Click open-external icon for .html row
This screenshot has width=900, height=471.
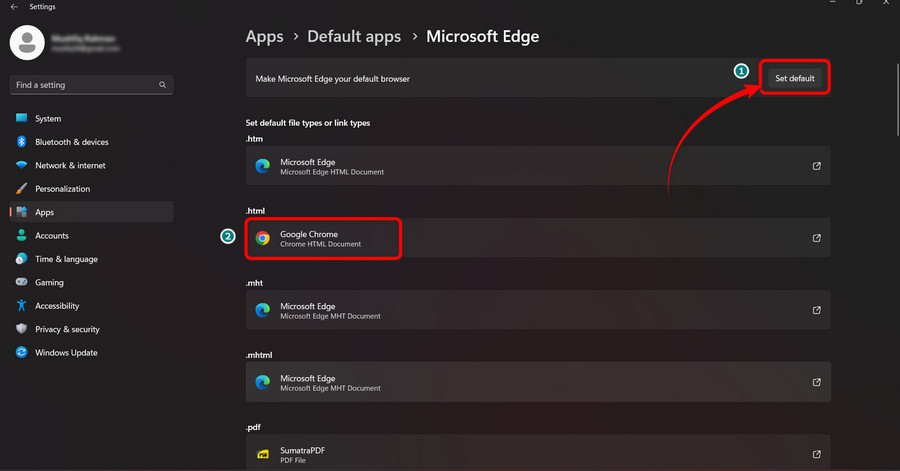(x=817, y=238)
